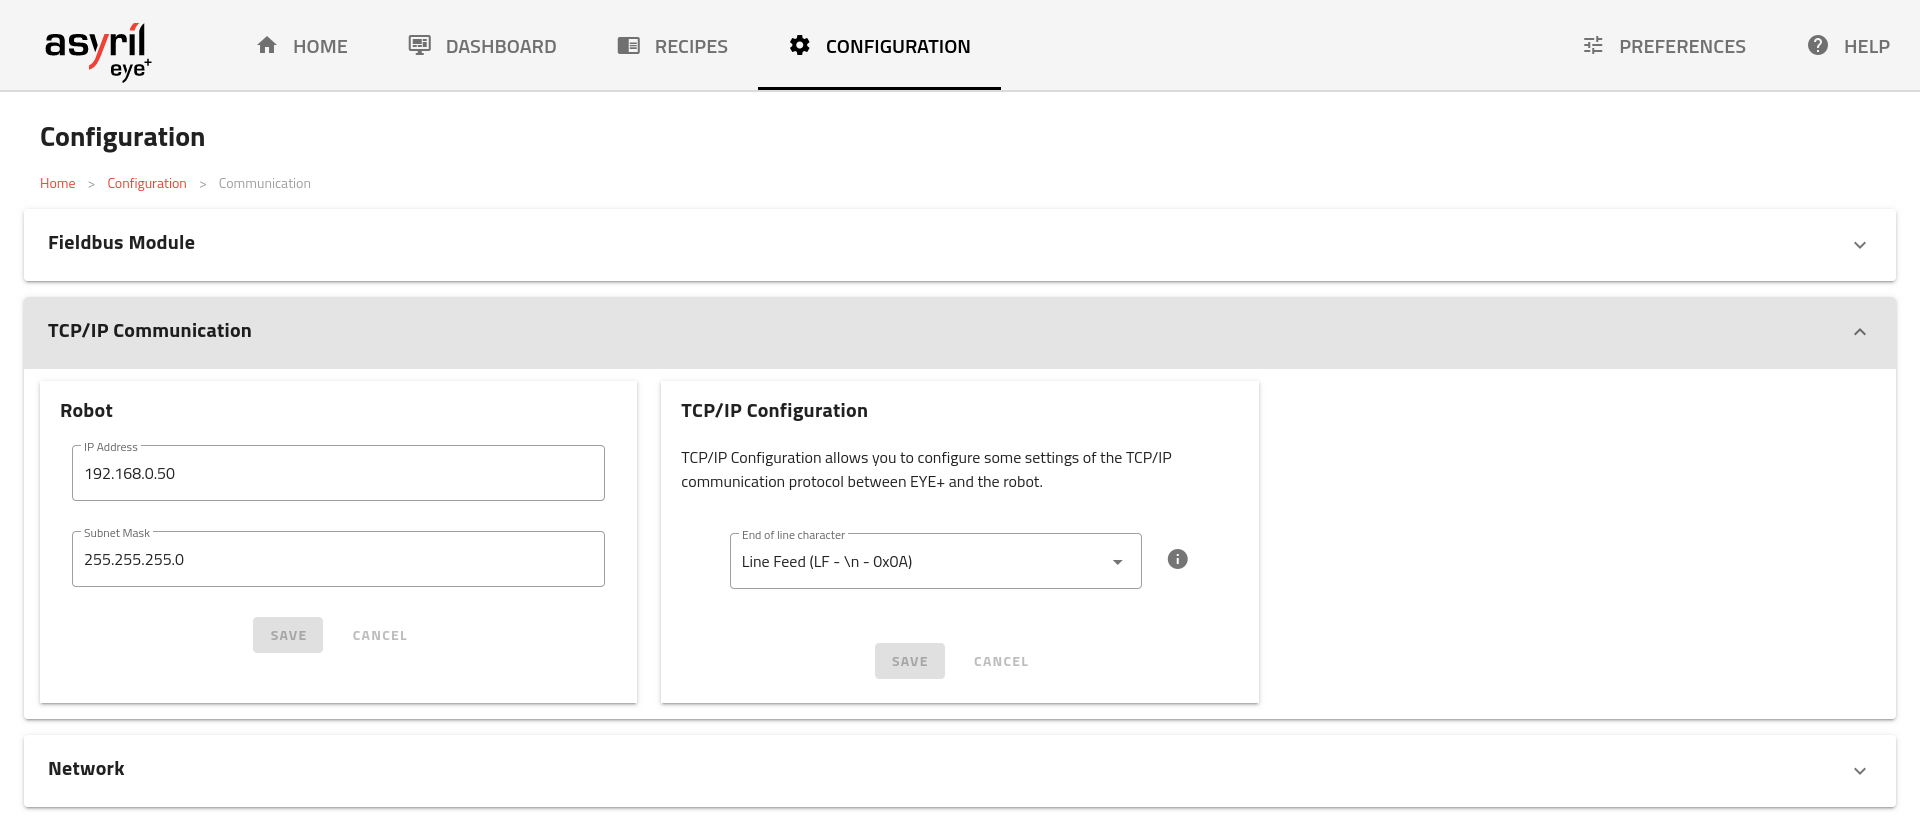Click the Subnet Mask input field

[338, 560]
